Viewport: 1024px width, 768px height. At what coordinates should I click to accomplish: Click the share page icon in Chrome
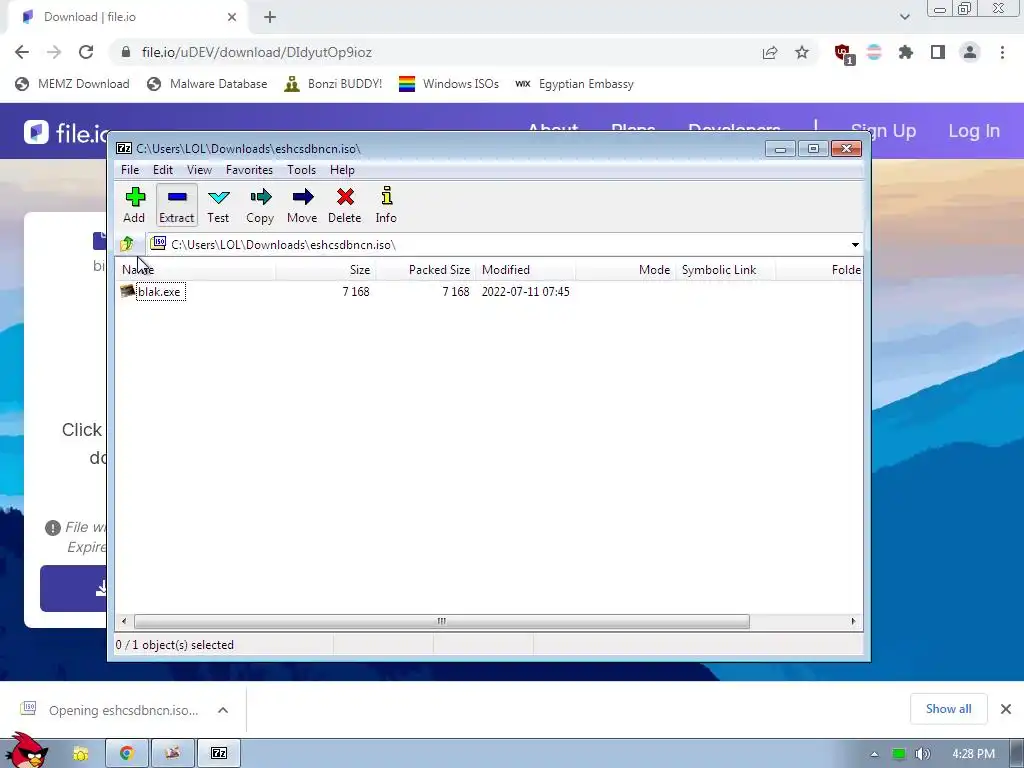770,53
